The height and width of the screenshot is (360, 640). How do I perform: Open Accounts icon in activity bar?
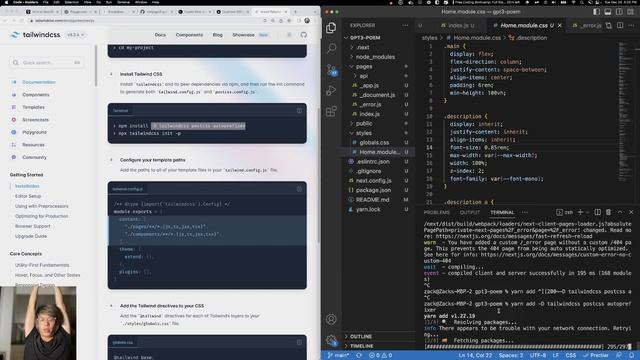(331, 319)
